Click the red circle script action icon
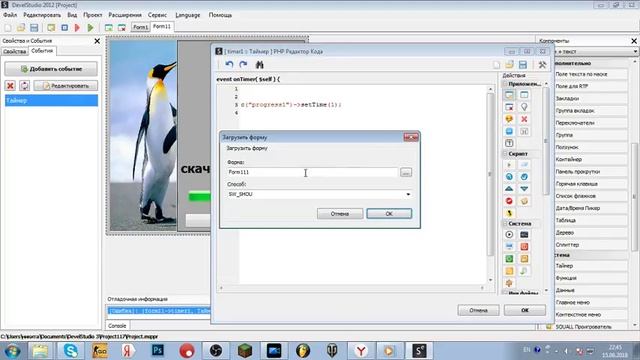This screenshot has width=640, height=360. tap(509, 201)
